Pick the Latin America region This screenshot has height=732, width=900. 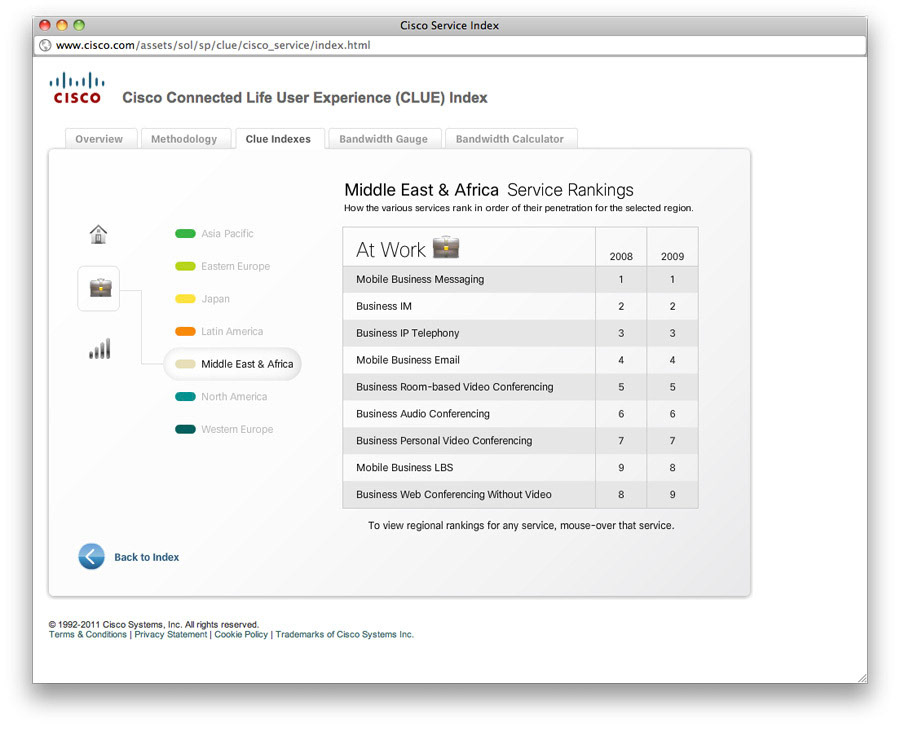click(232, 332)
